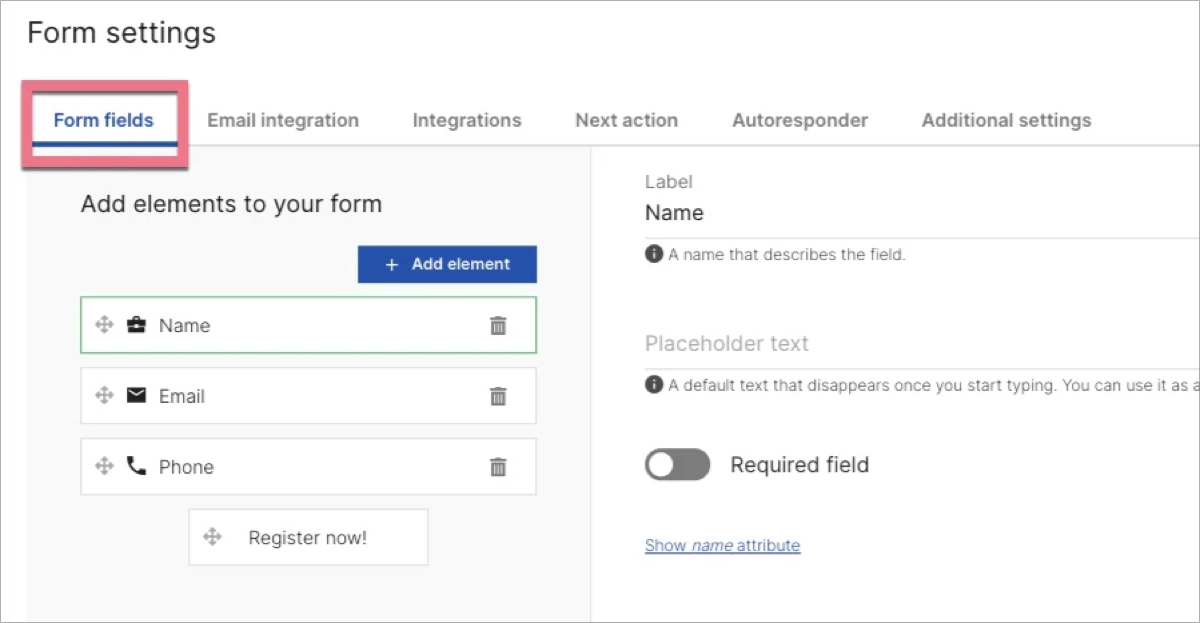The image size is (1200, 623).
Task: Click the Add element button
Action: [447, 264]
